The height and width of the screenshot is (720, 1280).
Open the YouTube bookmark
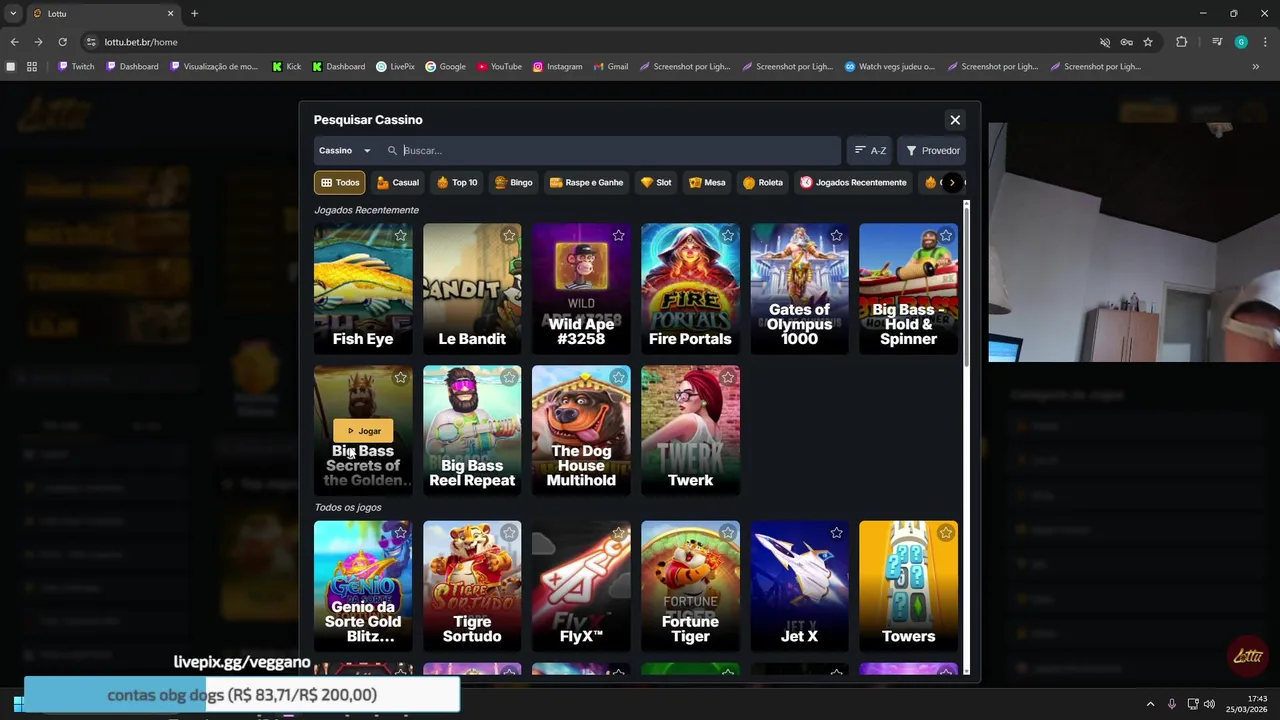point(499,67)
